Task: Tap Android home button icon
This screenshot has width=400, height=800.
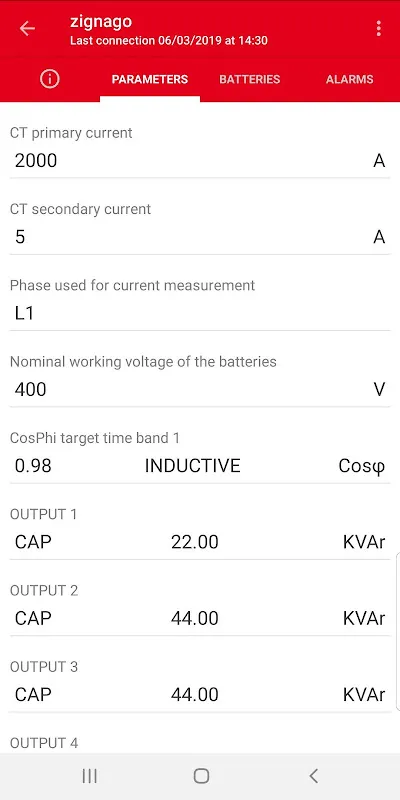Action: 201,776
